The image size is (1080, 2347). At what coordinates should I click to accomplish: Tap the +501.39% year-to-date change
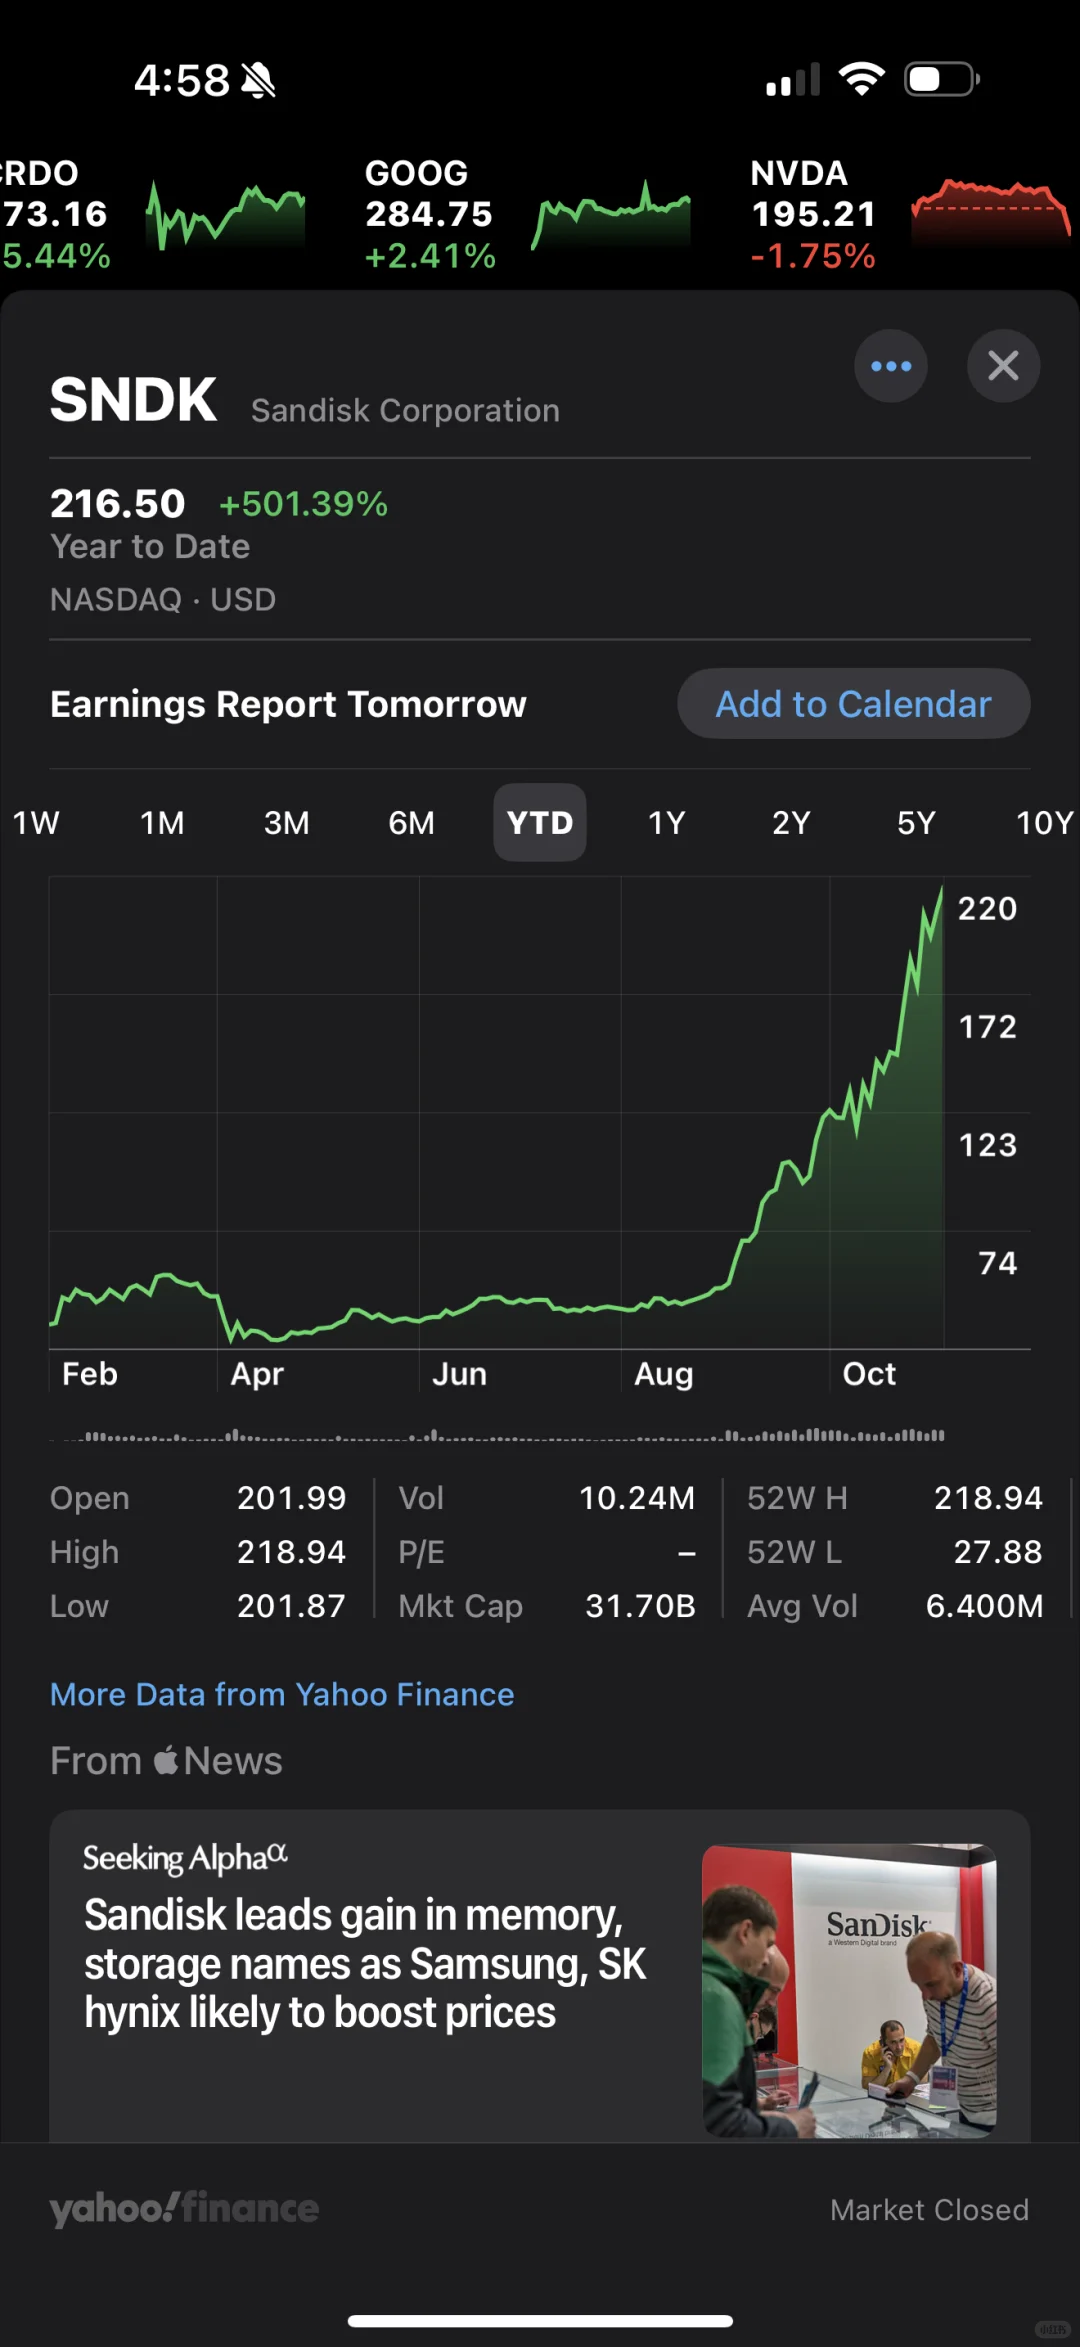pyautogui.click(x=303, y=503)
